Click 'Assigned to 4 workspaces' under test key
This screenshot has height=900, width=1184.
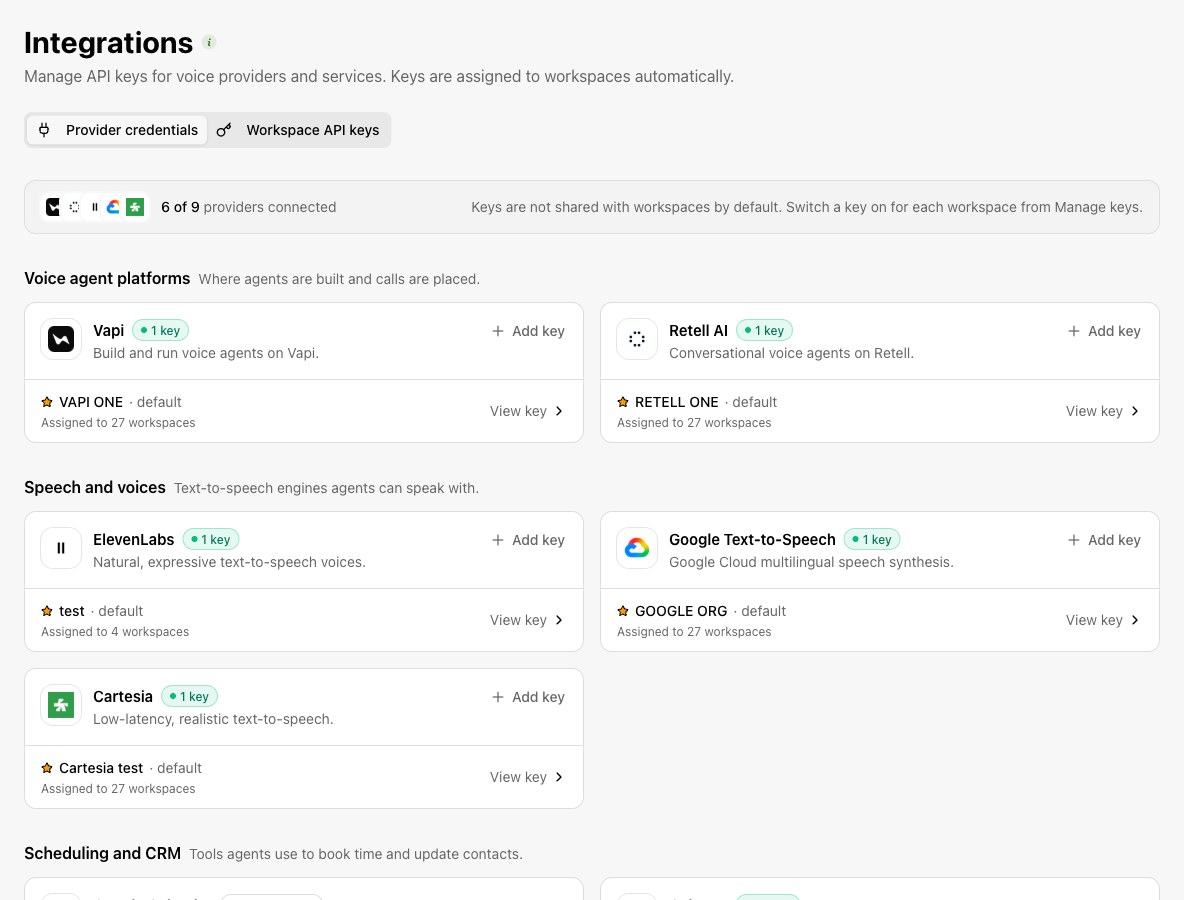point(115,632)
